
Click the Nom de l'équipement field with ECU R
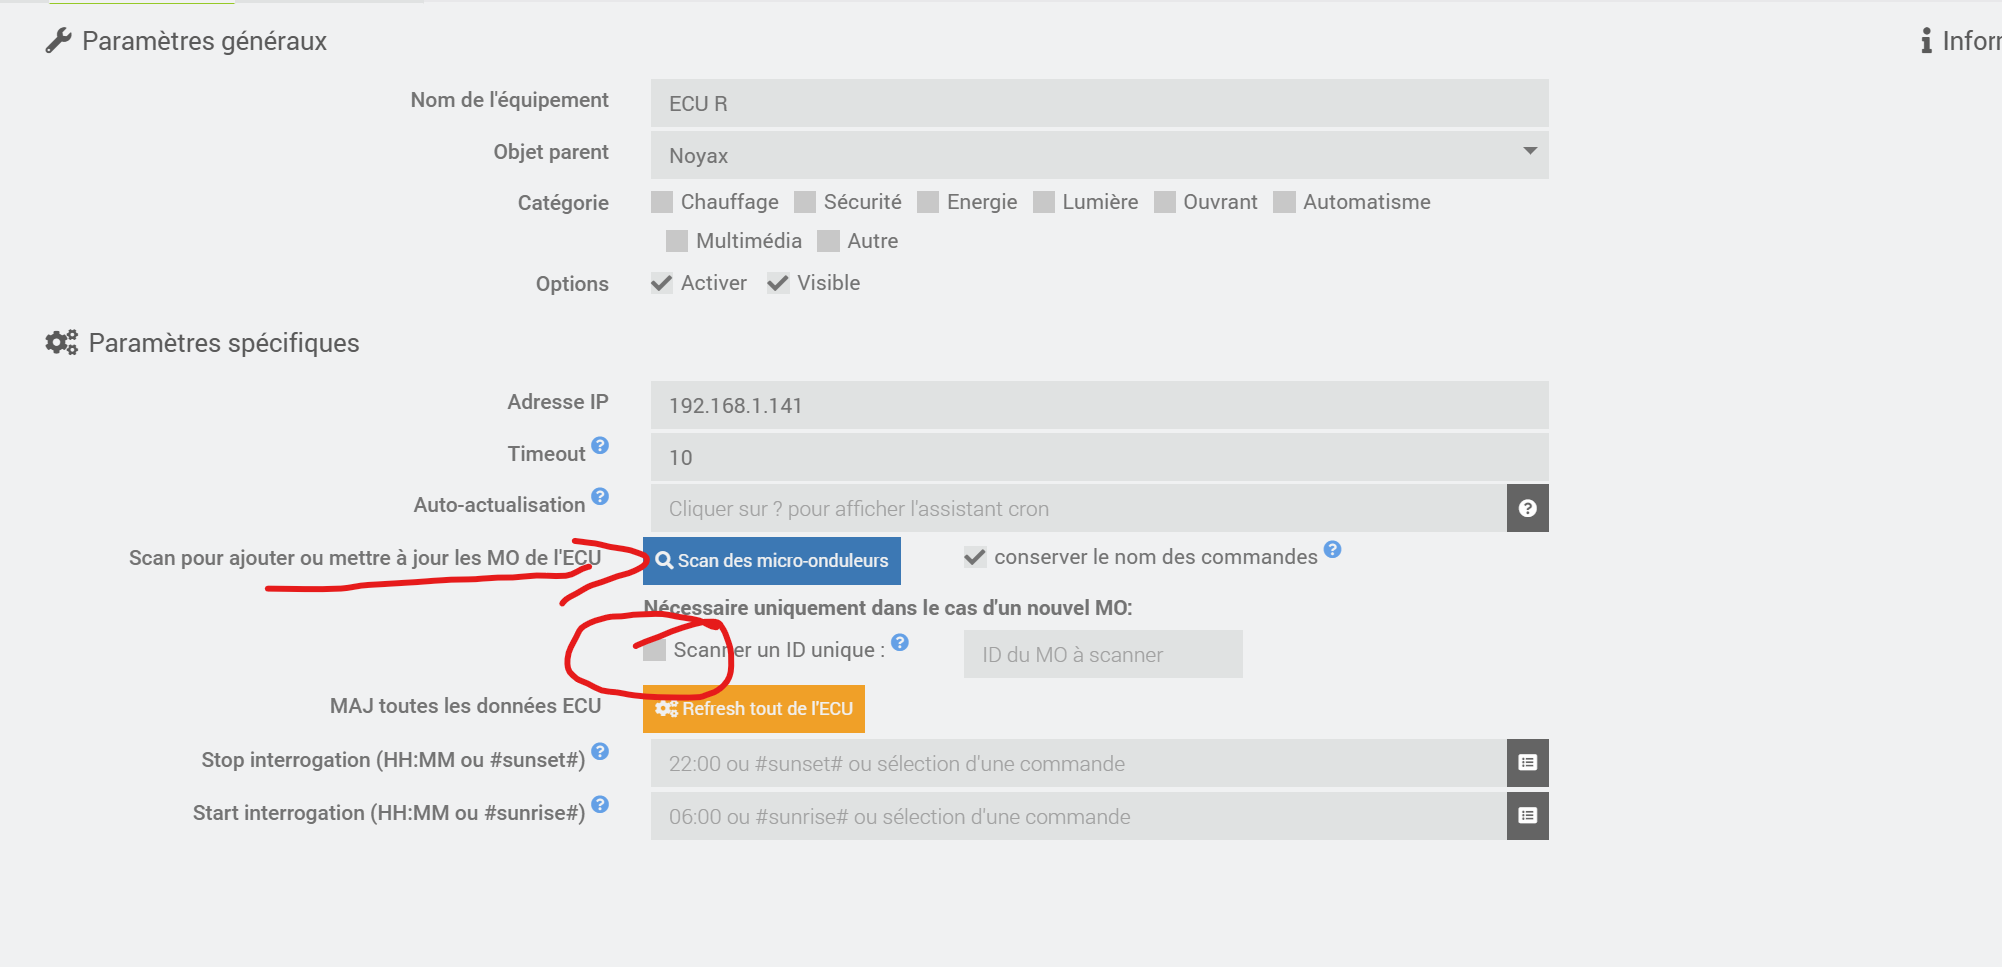(x=1099, y=103)
